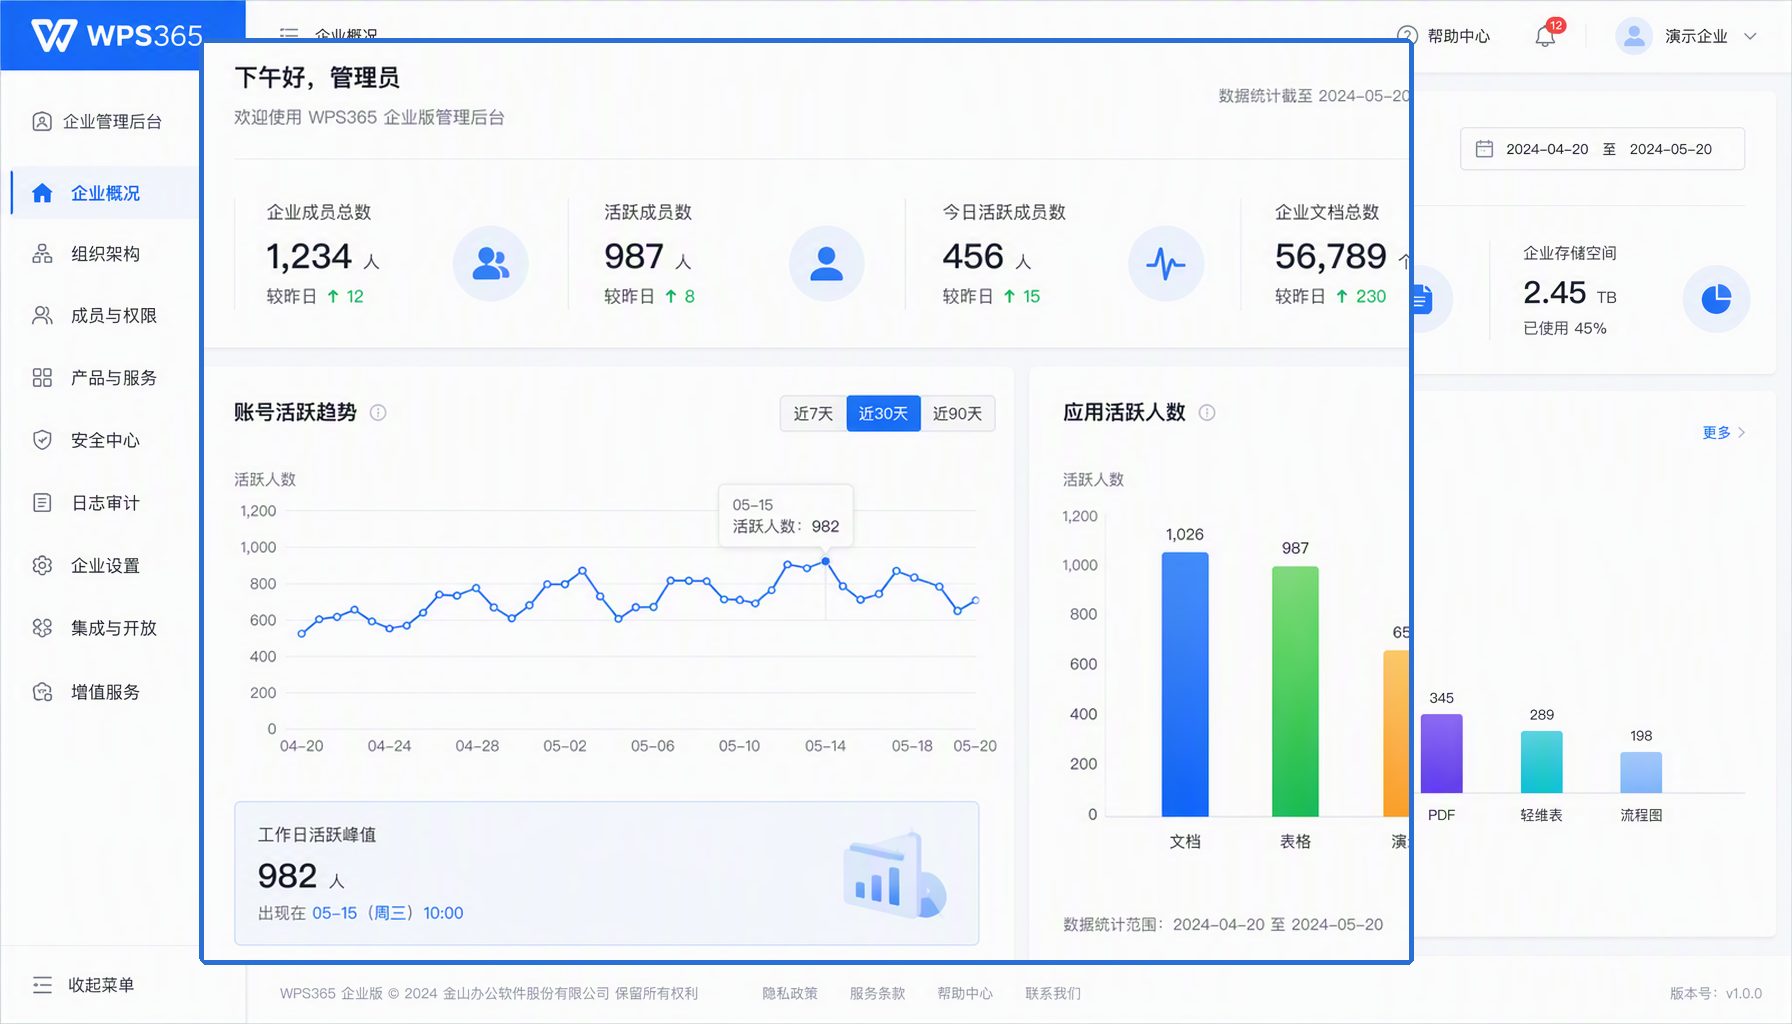This screenshot has height=1024, width=1792.
Task: Click the green 表格 bar
Action: (1295, 691)
